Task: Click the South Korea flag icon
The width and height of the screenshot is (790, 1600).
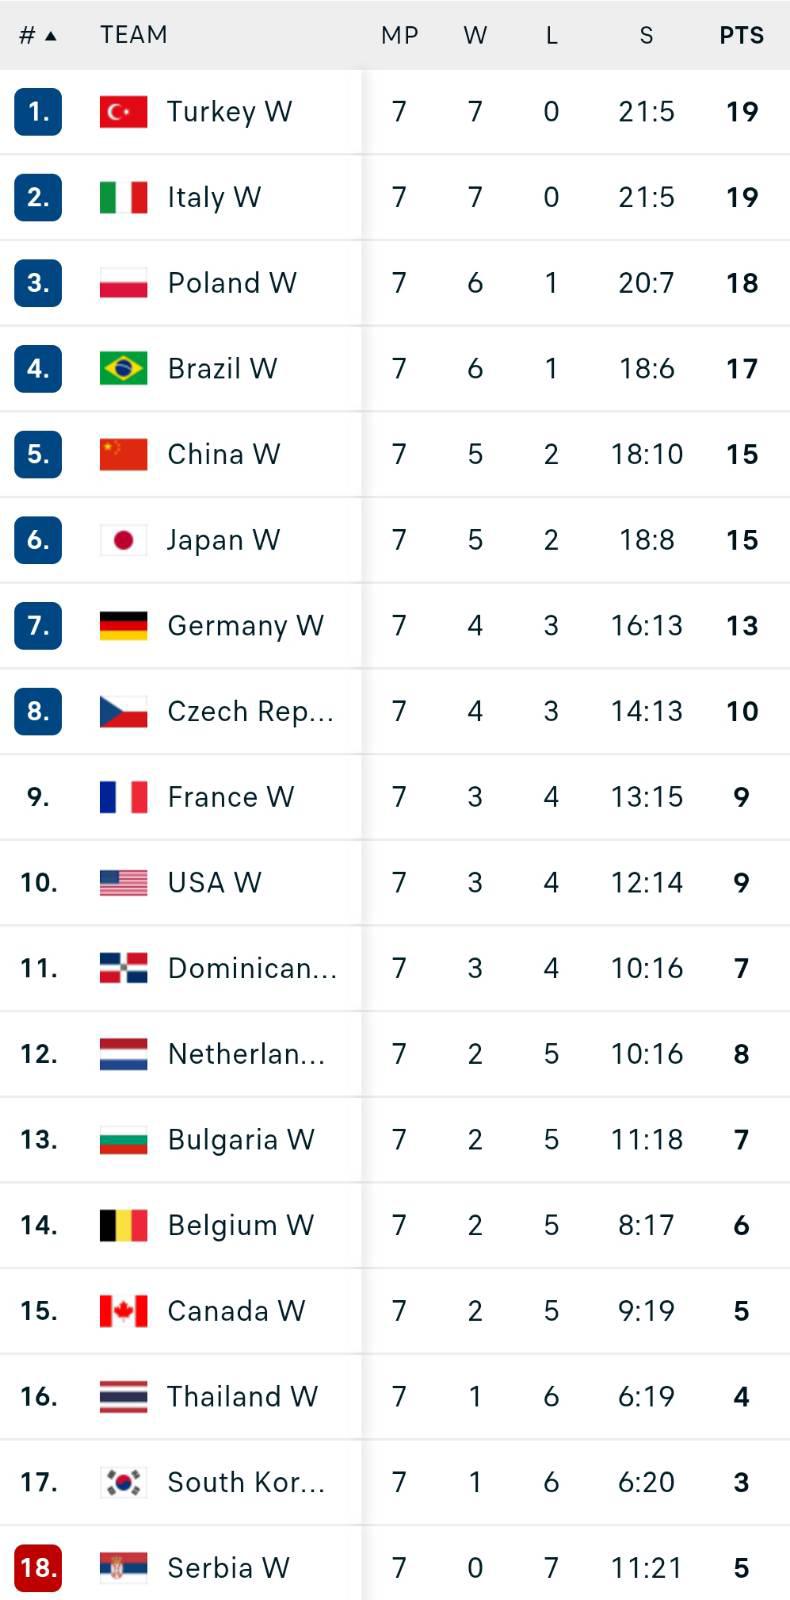Action: click(x=123, y=1482)
